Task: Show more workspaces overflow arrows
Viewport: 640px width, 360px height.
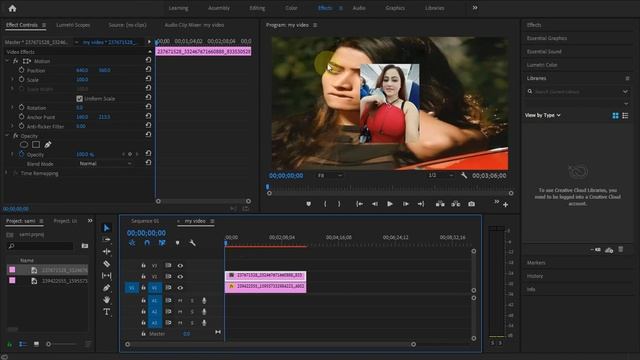Action: [x=475, y=8]
